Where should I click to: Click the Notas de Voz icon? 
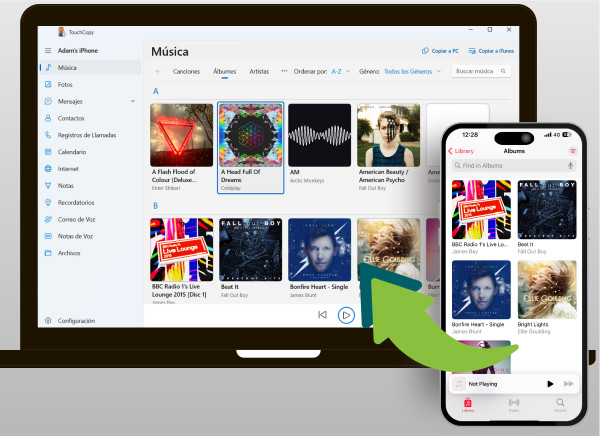(x=48, y=236)
